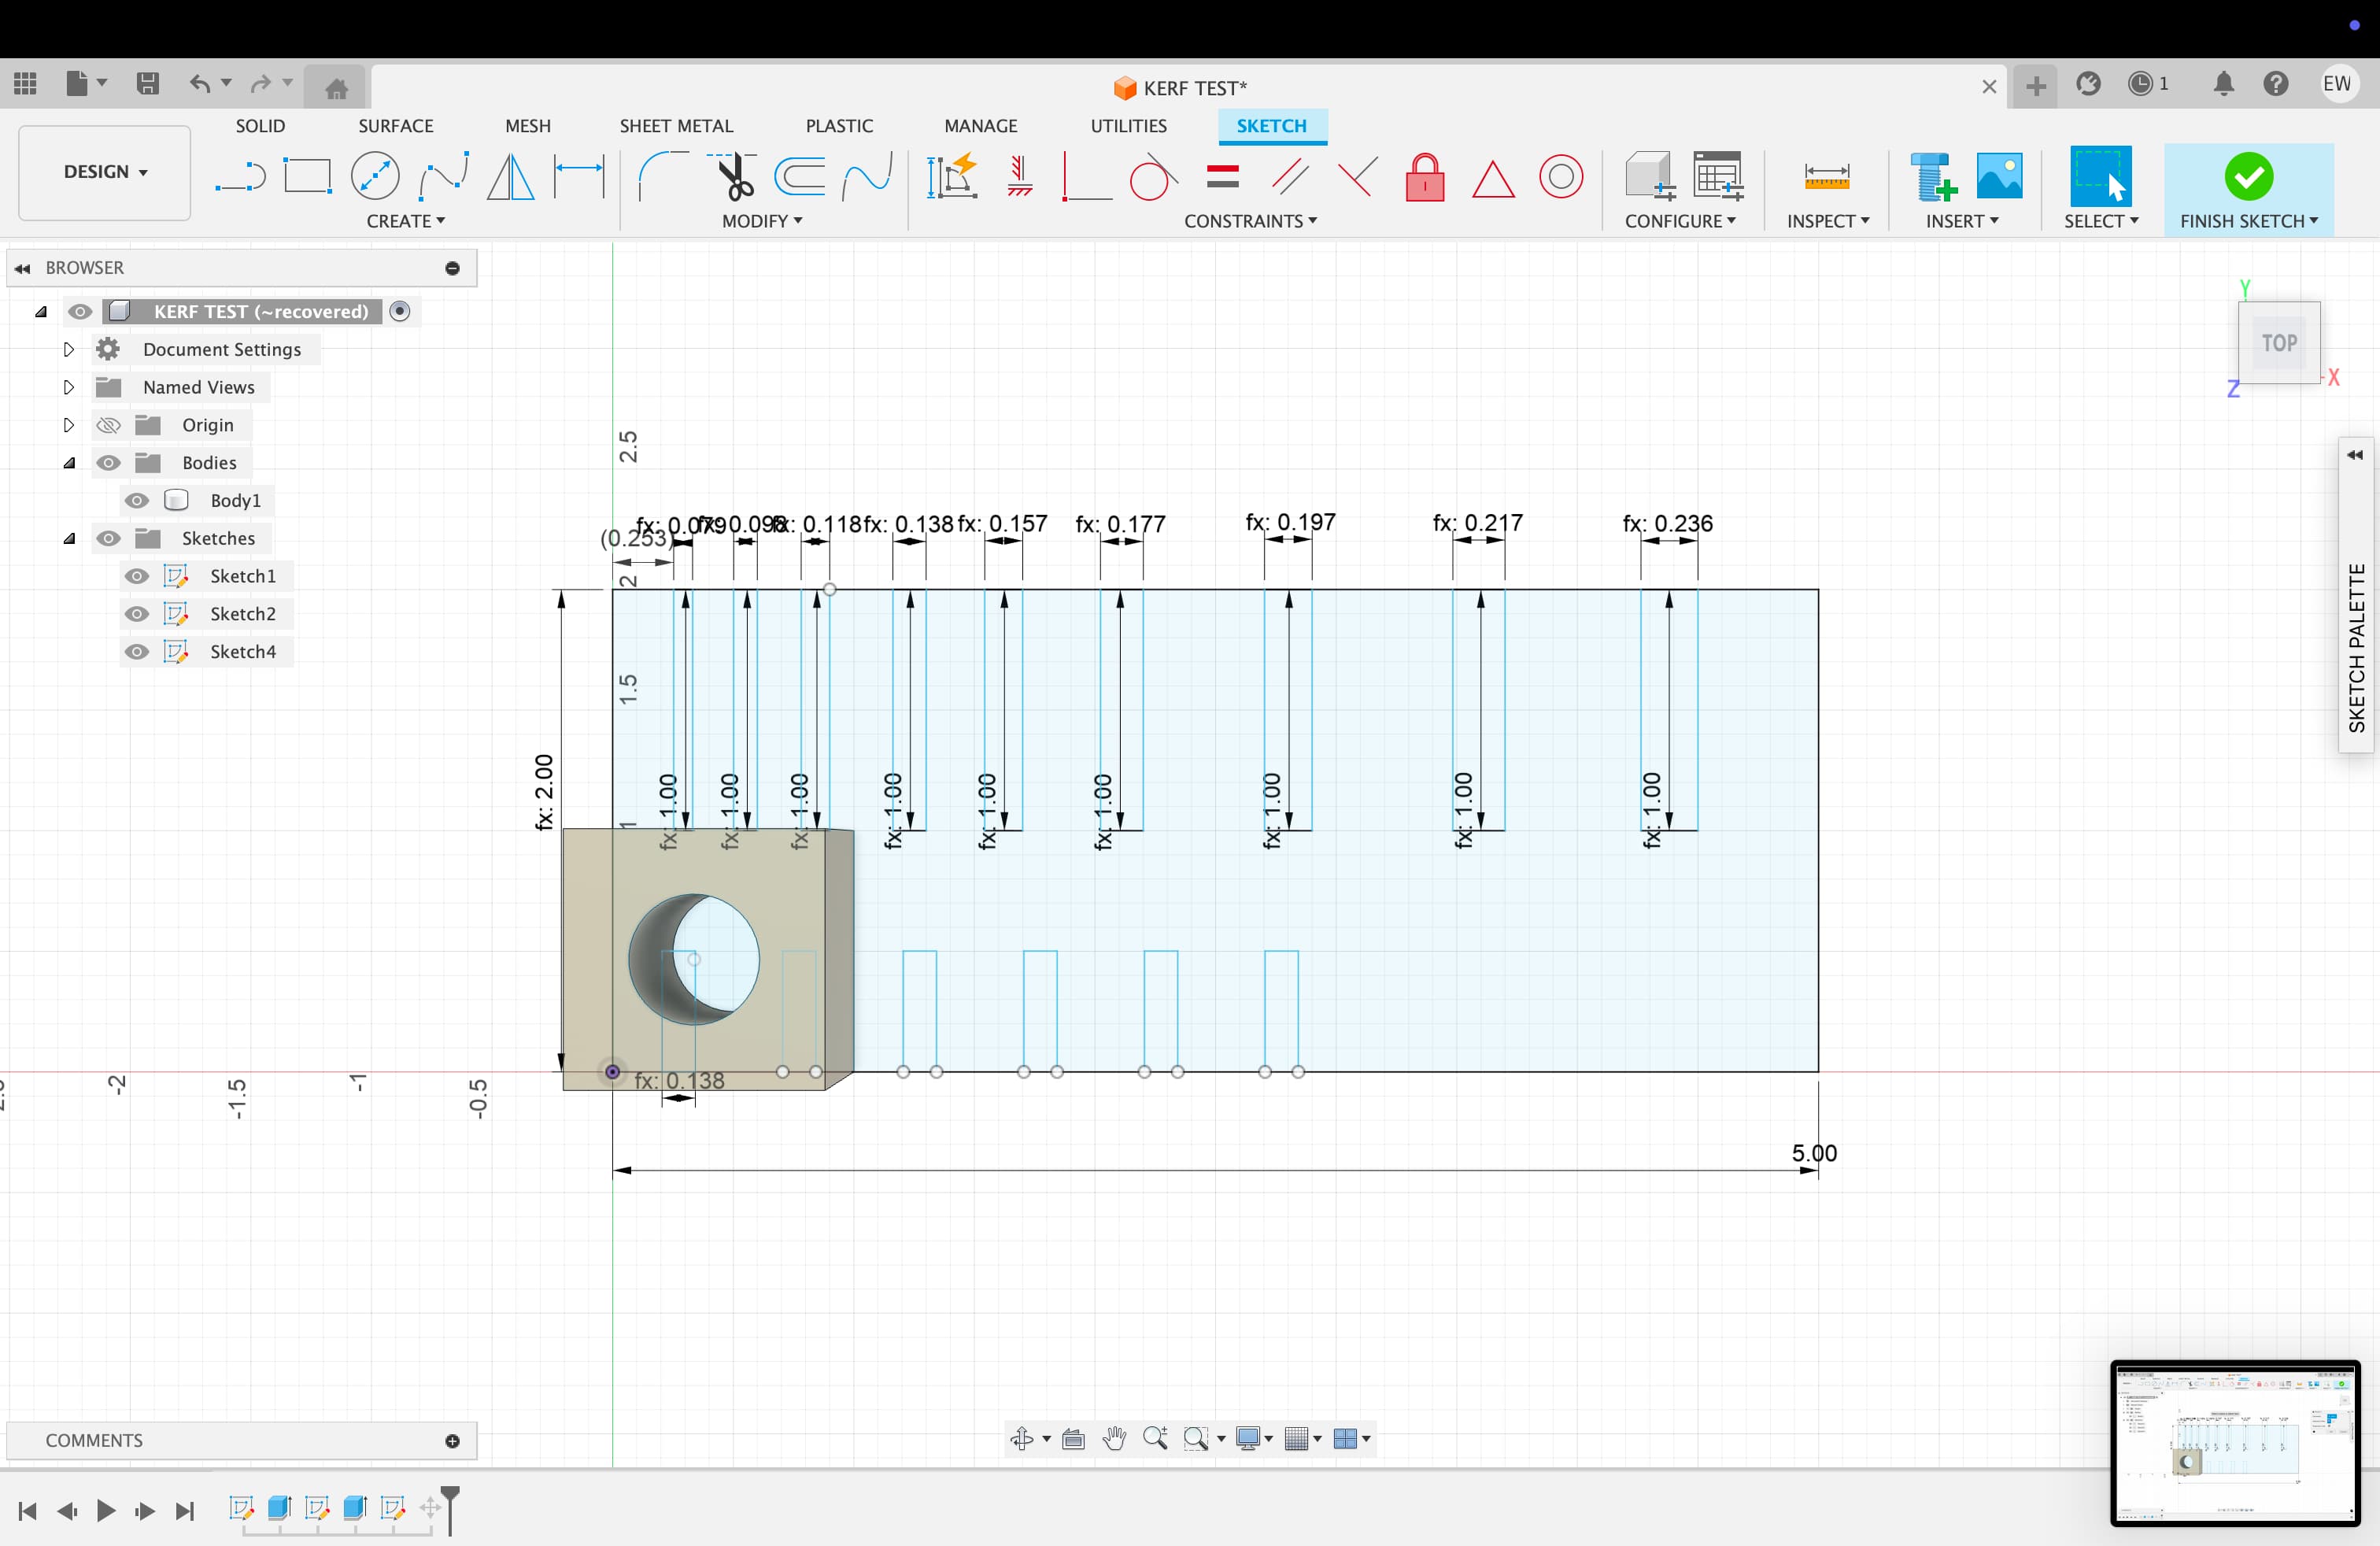Image resolution: width=2380 pixels, height=1546 pixels.
Task: Switch to the SHEET METAL tab
Action: [x=676, y=126]
